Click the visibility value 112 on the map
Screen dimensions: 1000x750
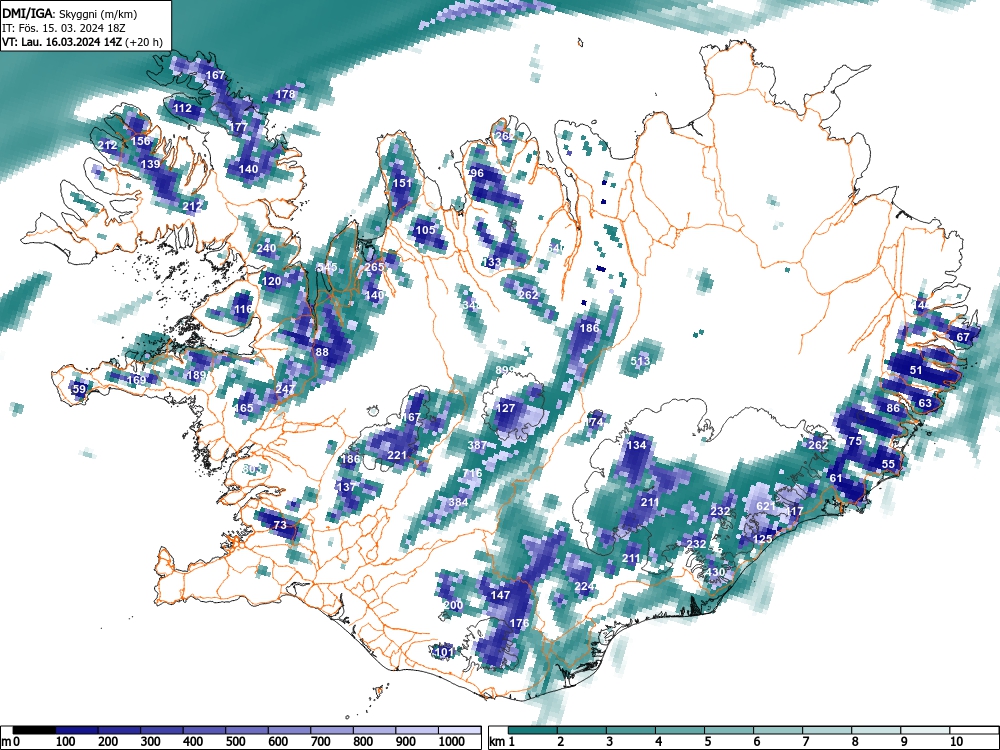182,108
